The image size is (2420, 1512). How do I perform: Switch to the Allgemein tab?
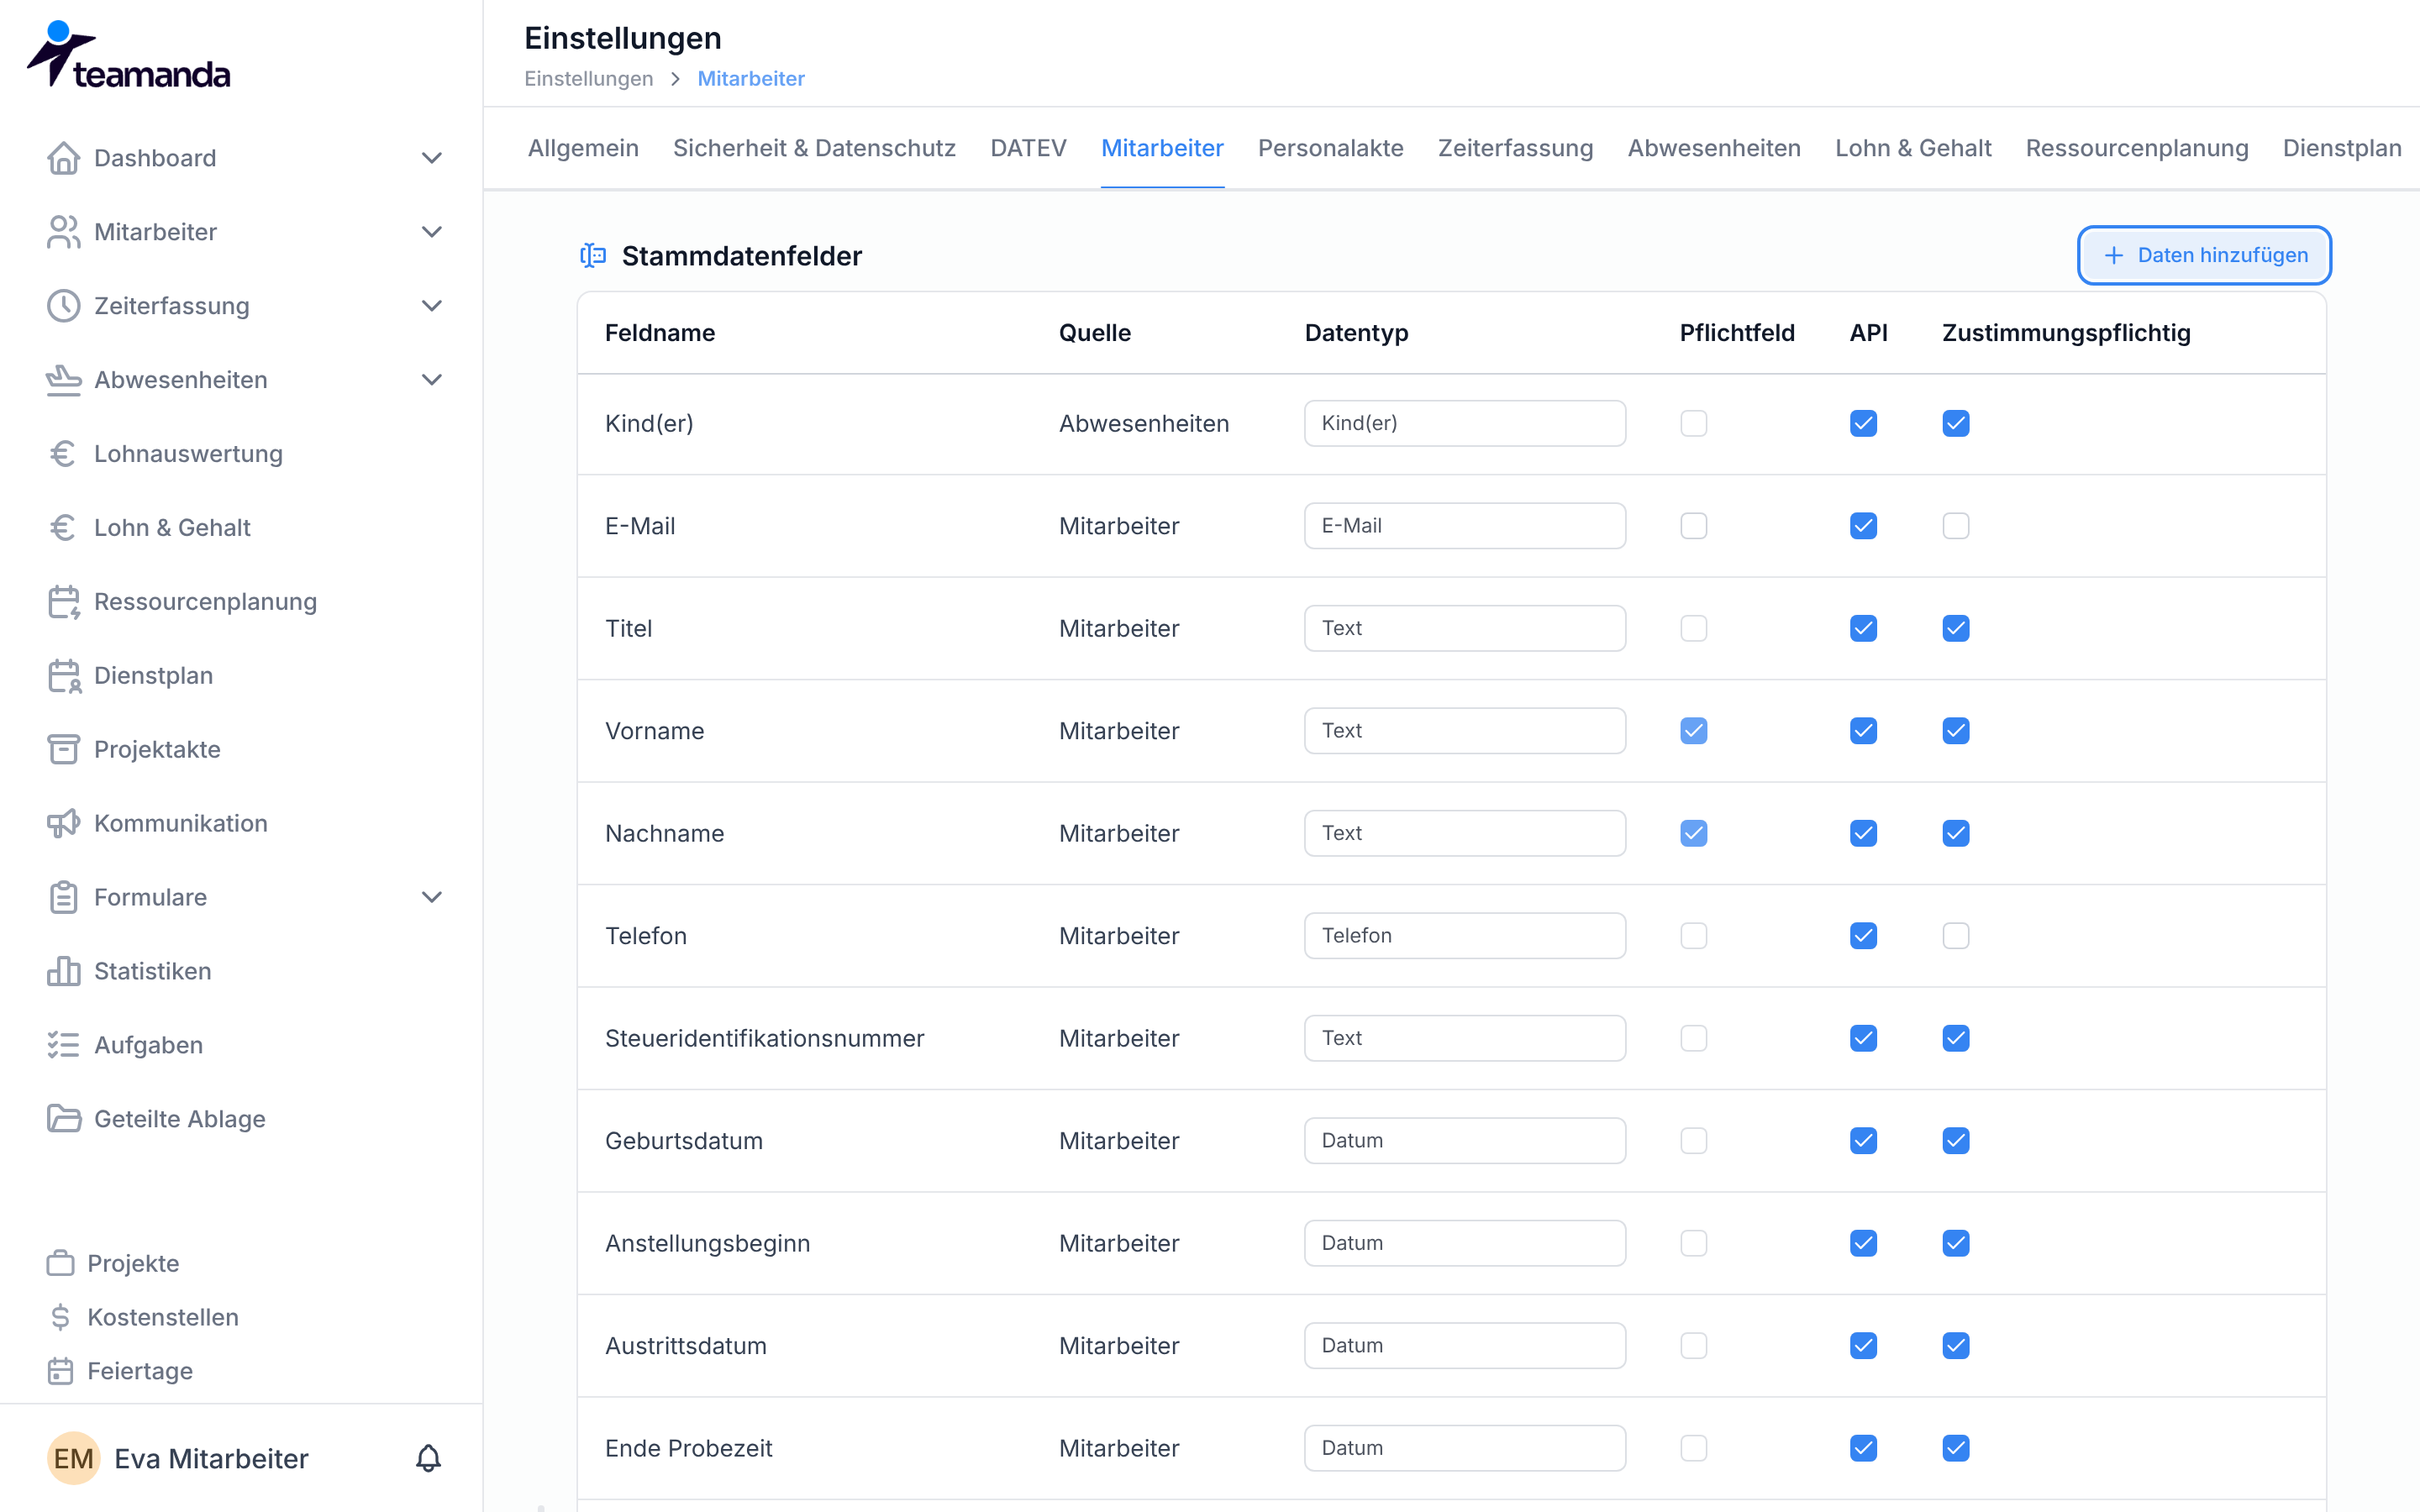[583, 148]
